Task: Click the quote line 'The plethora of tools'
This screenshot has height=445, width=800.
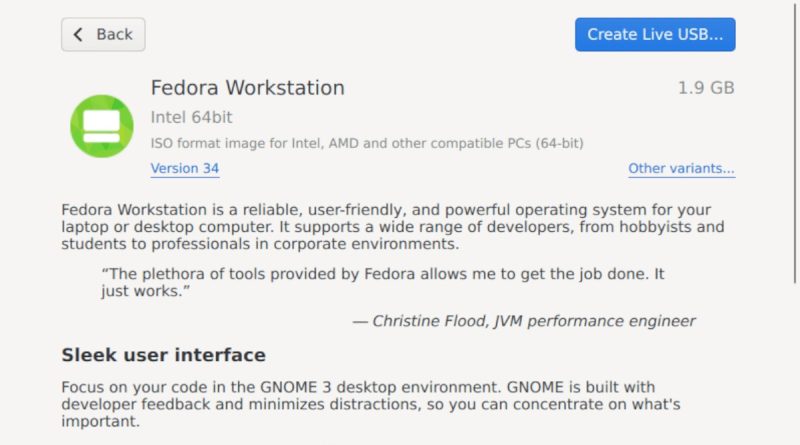Action: click(x=383, y=274)
